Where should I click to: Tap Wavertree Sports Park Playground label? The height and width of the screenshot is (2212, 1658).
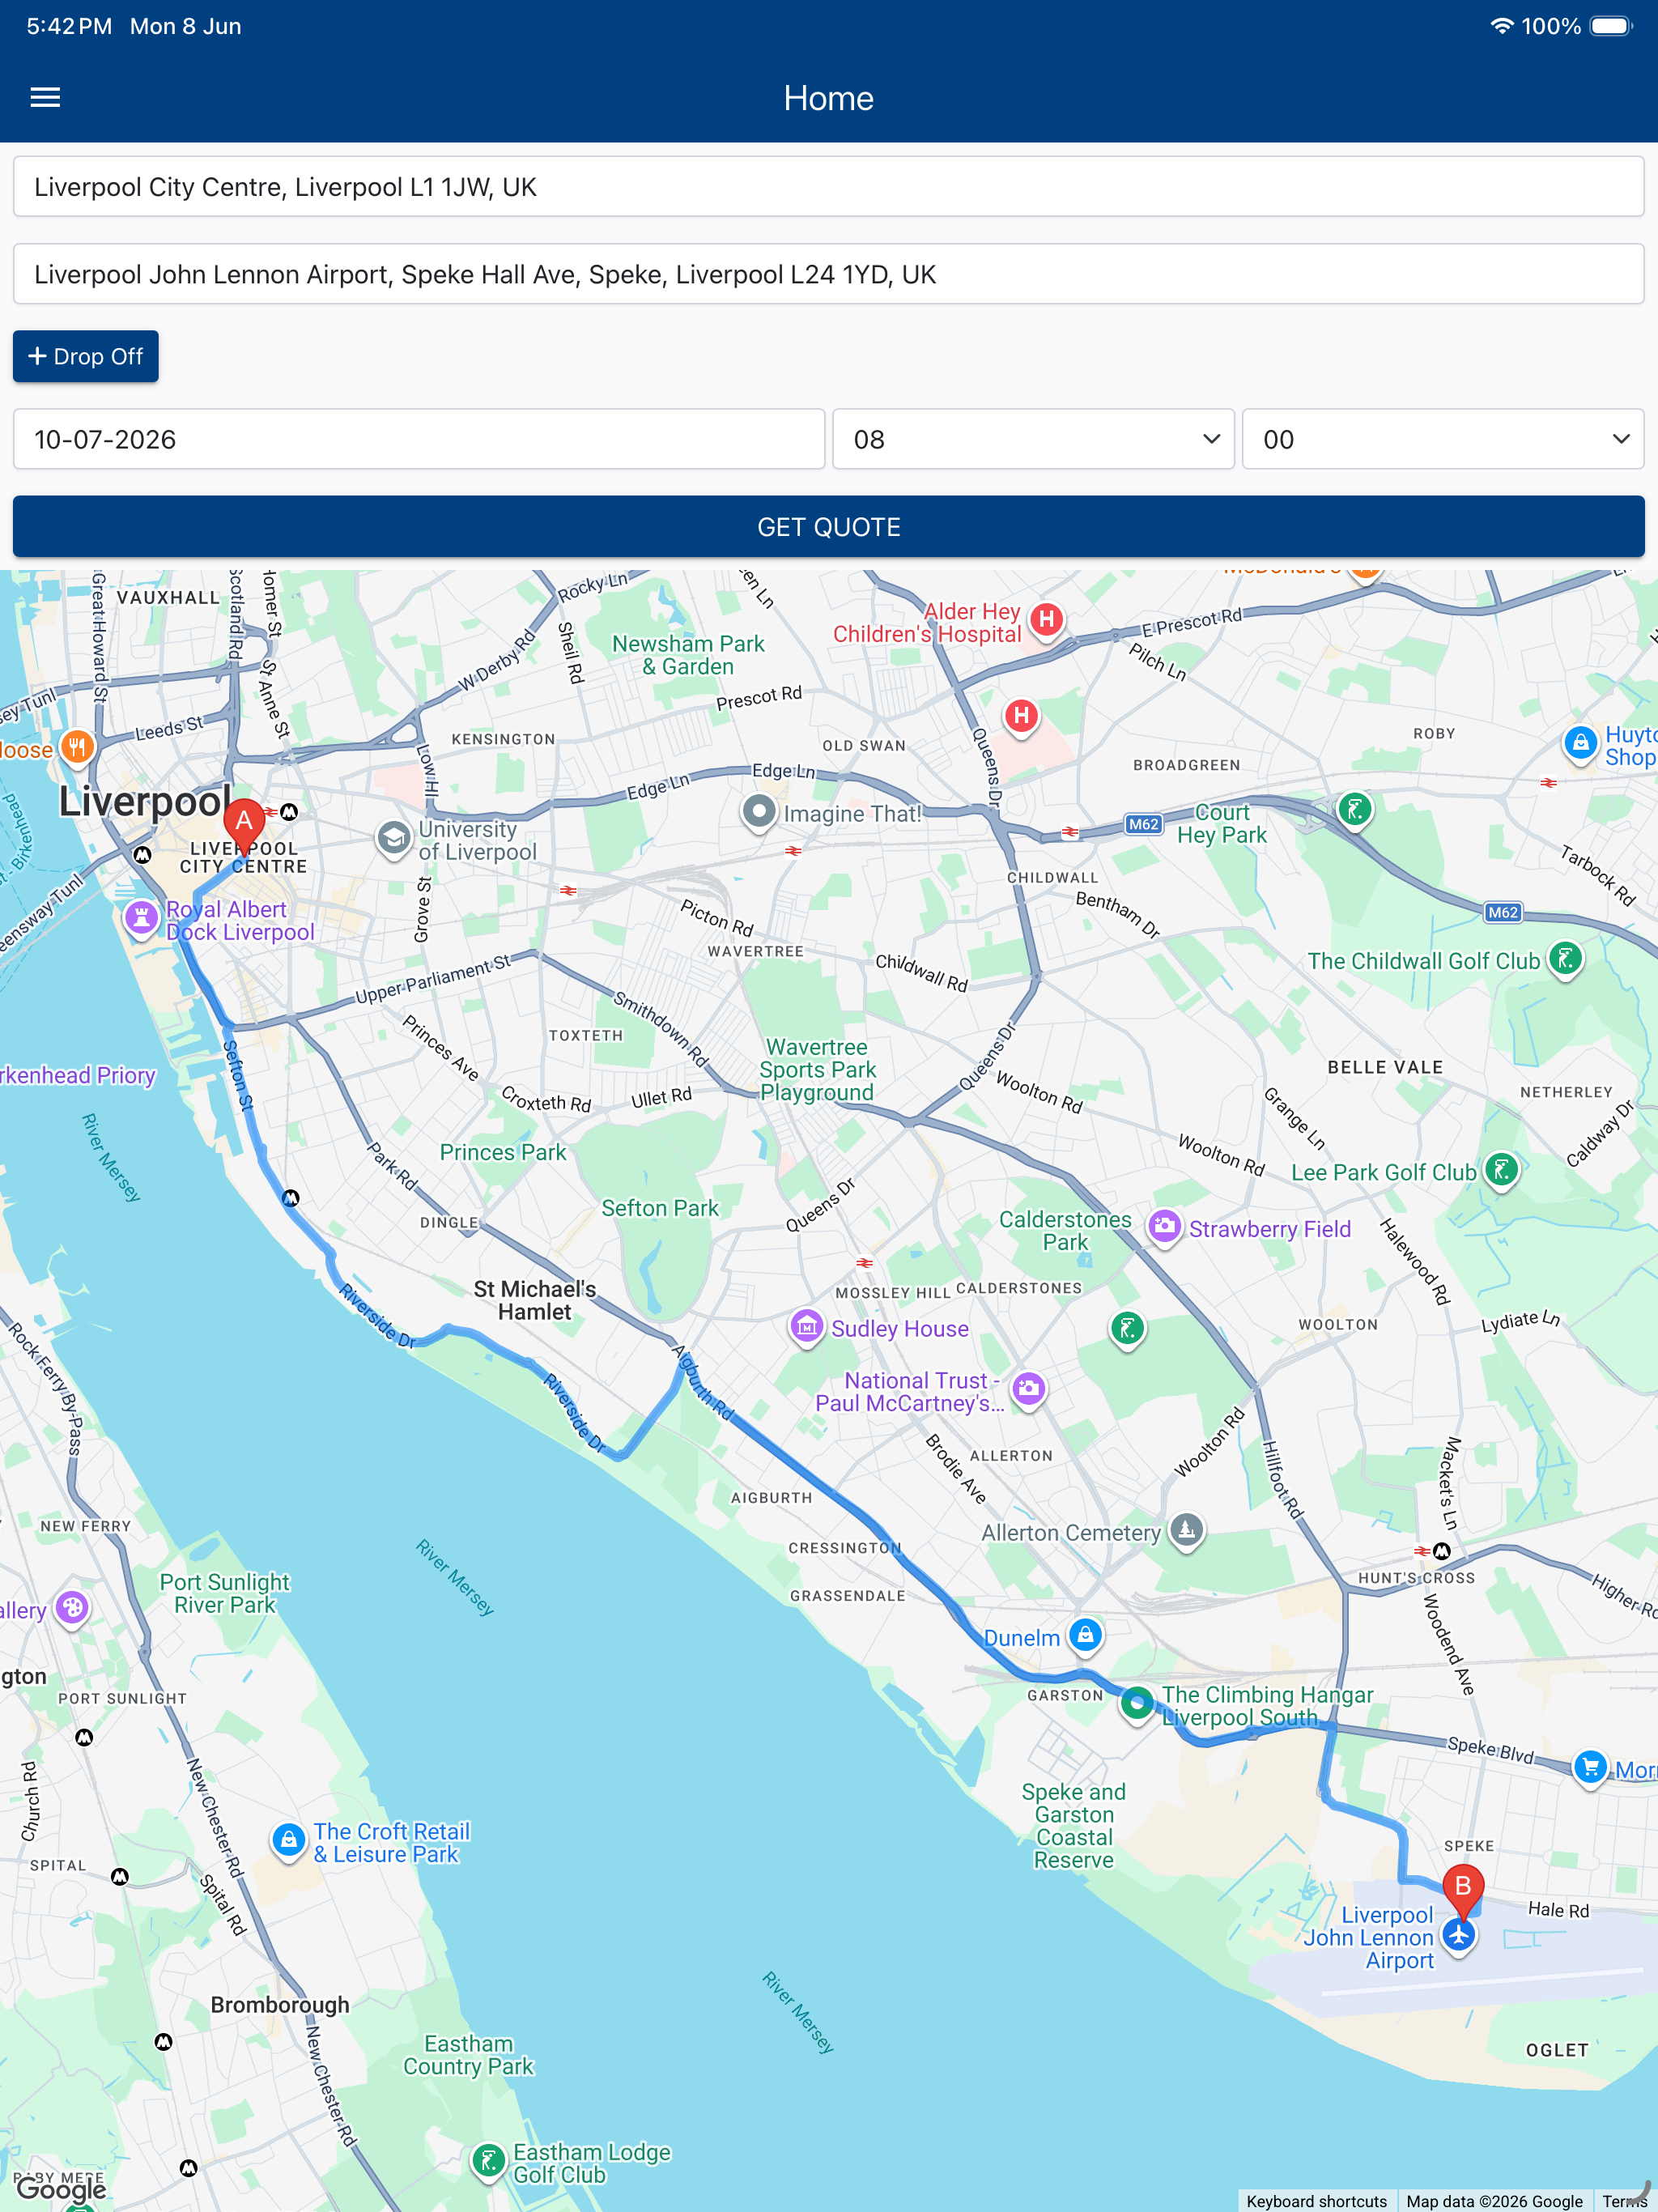pos(817,1070)
